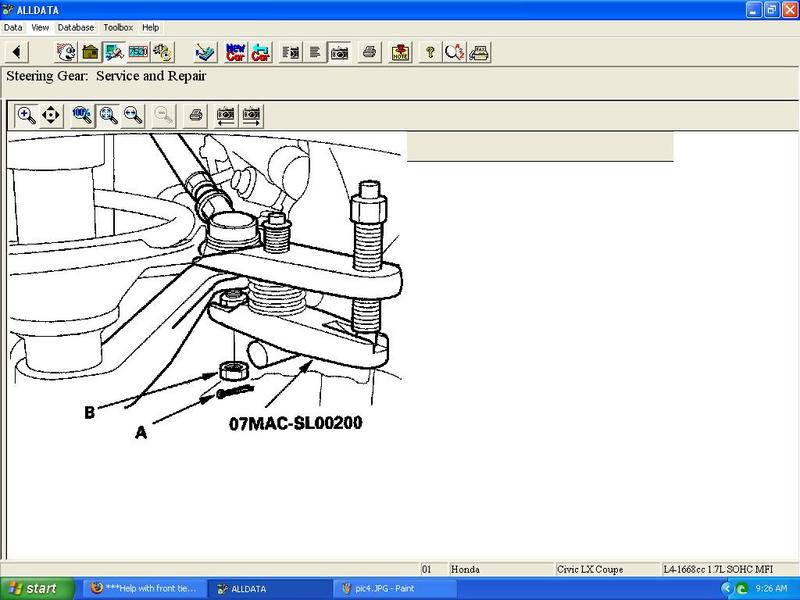Screen dimensions: 800x600
Task: Click the New Car toolbar icon
Action: pos(236,52)
